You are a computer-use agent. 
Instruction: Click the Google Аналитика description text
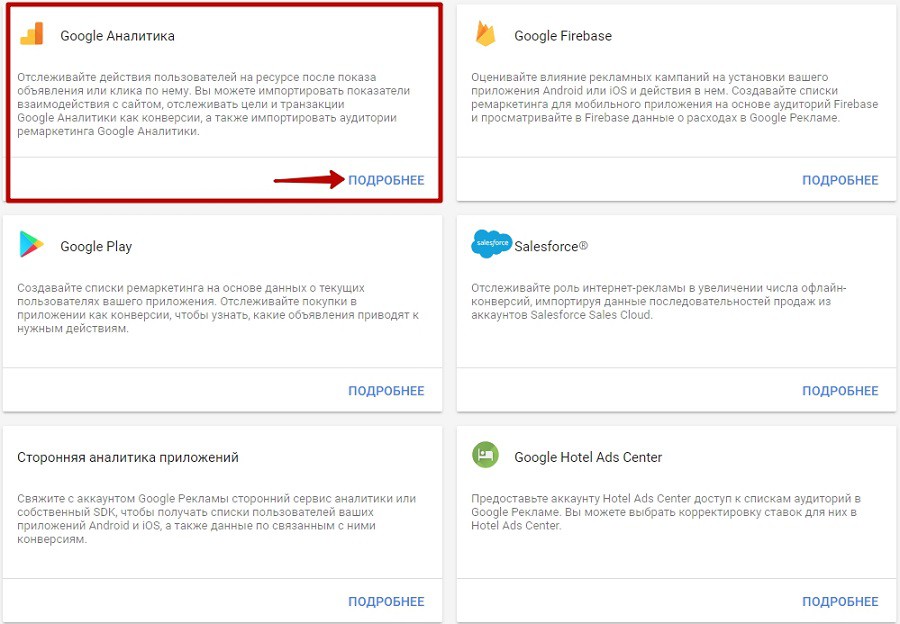coord(214,104)
